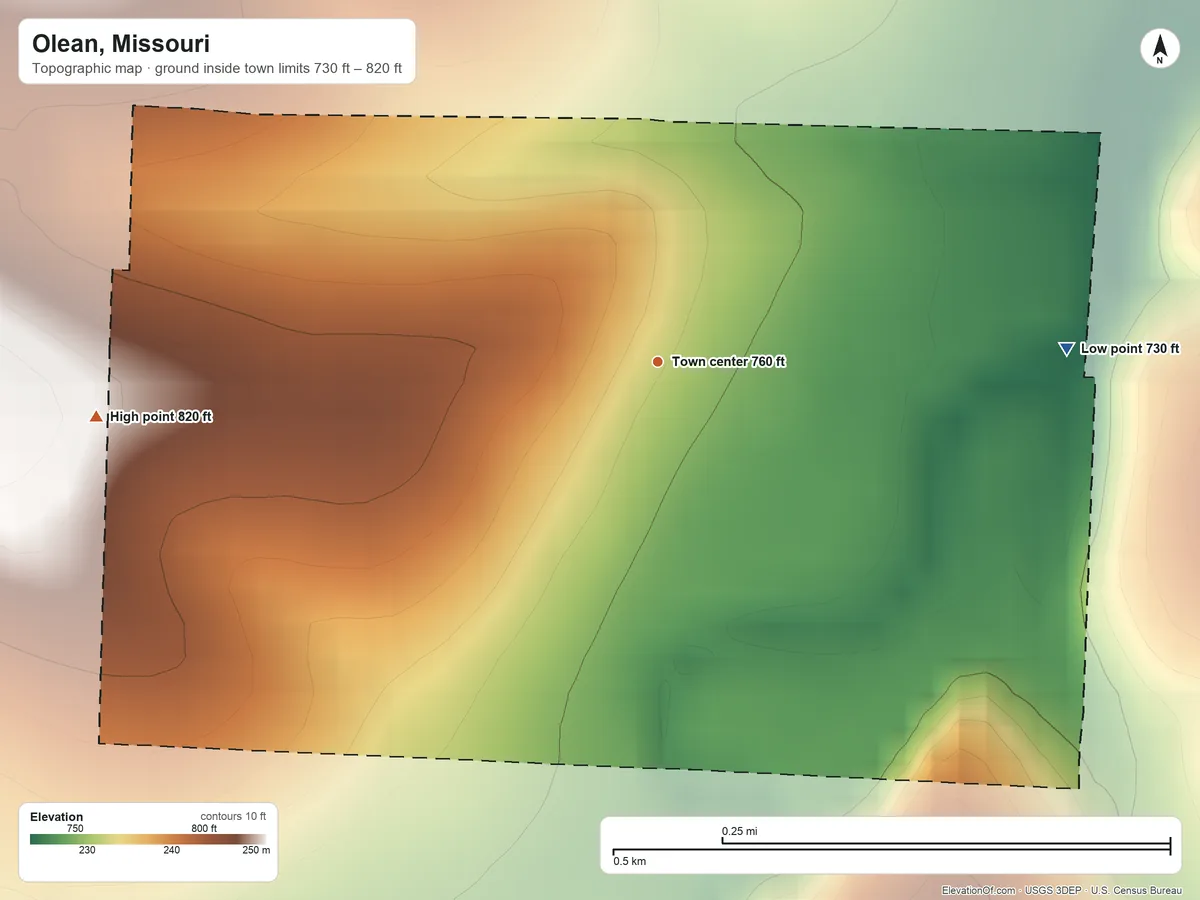
Task: Select the 'Olean, Missouri' title text
Action: [x=121, y=44]
